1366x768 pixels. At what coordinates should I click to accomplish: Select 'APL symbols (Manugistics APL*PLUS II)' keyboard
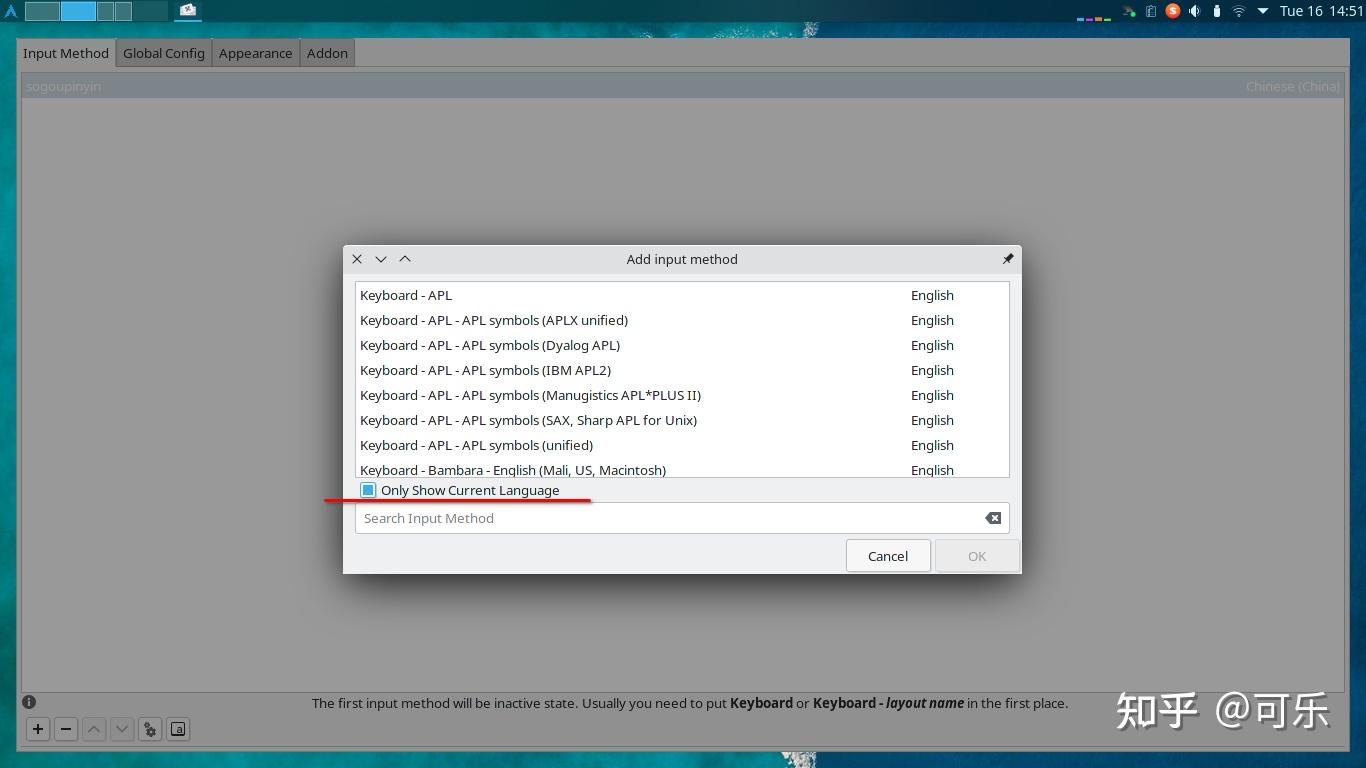[x=682, y=395]
